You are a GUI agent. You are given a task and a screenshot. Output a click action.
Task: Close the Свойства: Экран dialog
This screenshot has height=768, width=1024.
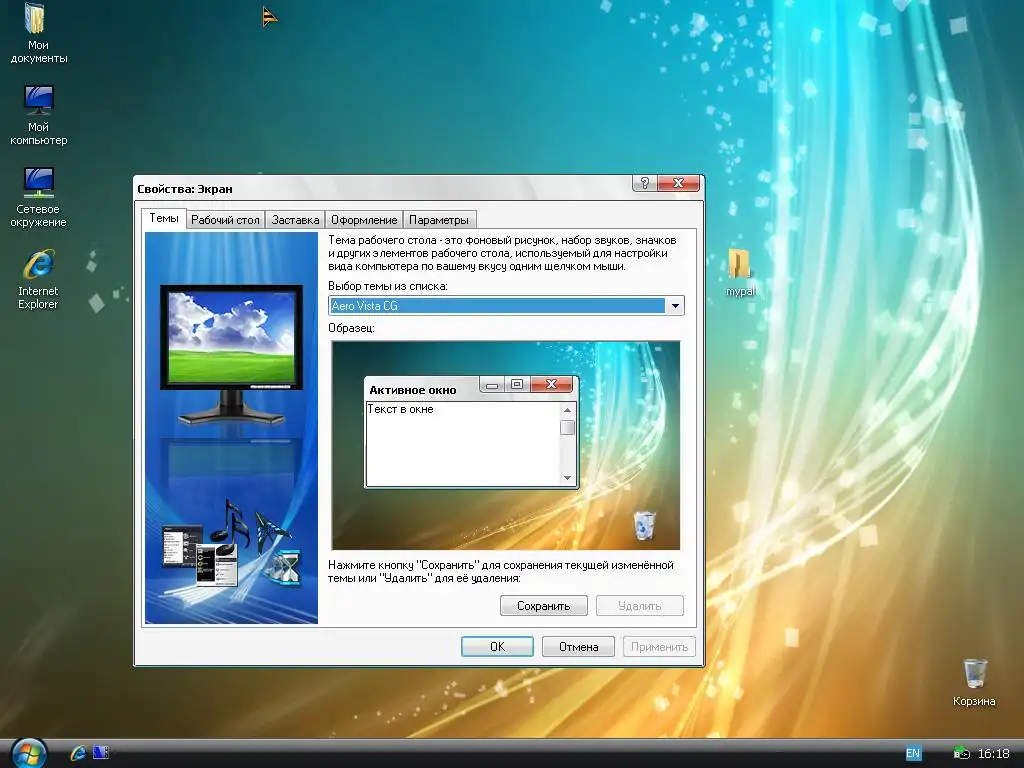679,184
